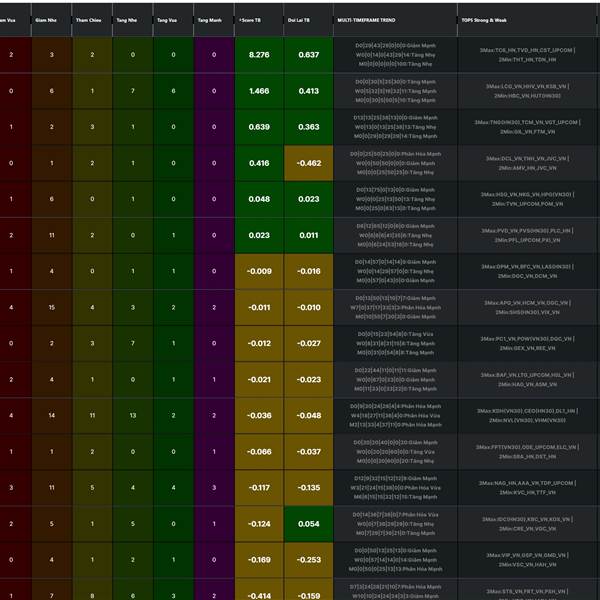
Task: Click TOPS cell in the -0.066 row
Action: (x=527, y=452)
